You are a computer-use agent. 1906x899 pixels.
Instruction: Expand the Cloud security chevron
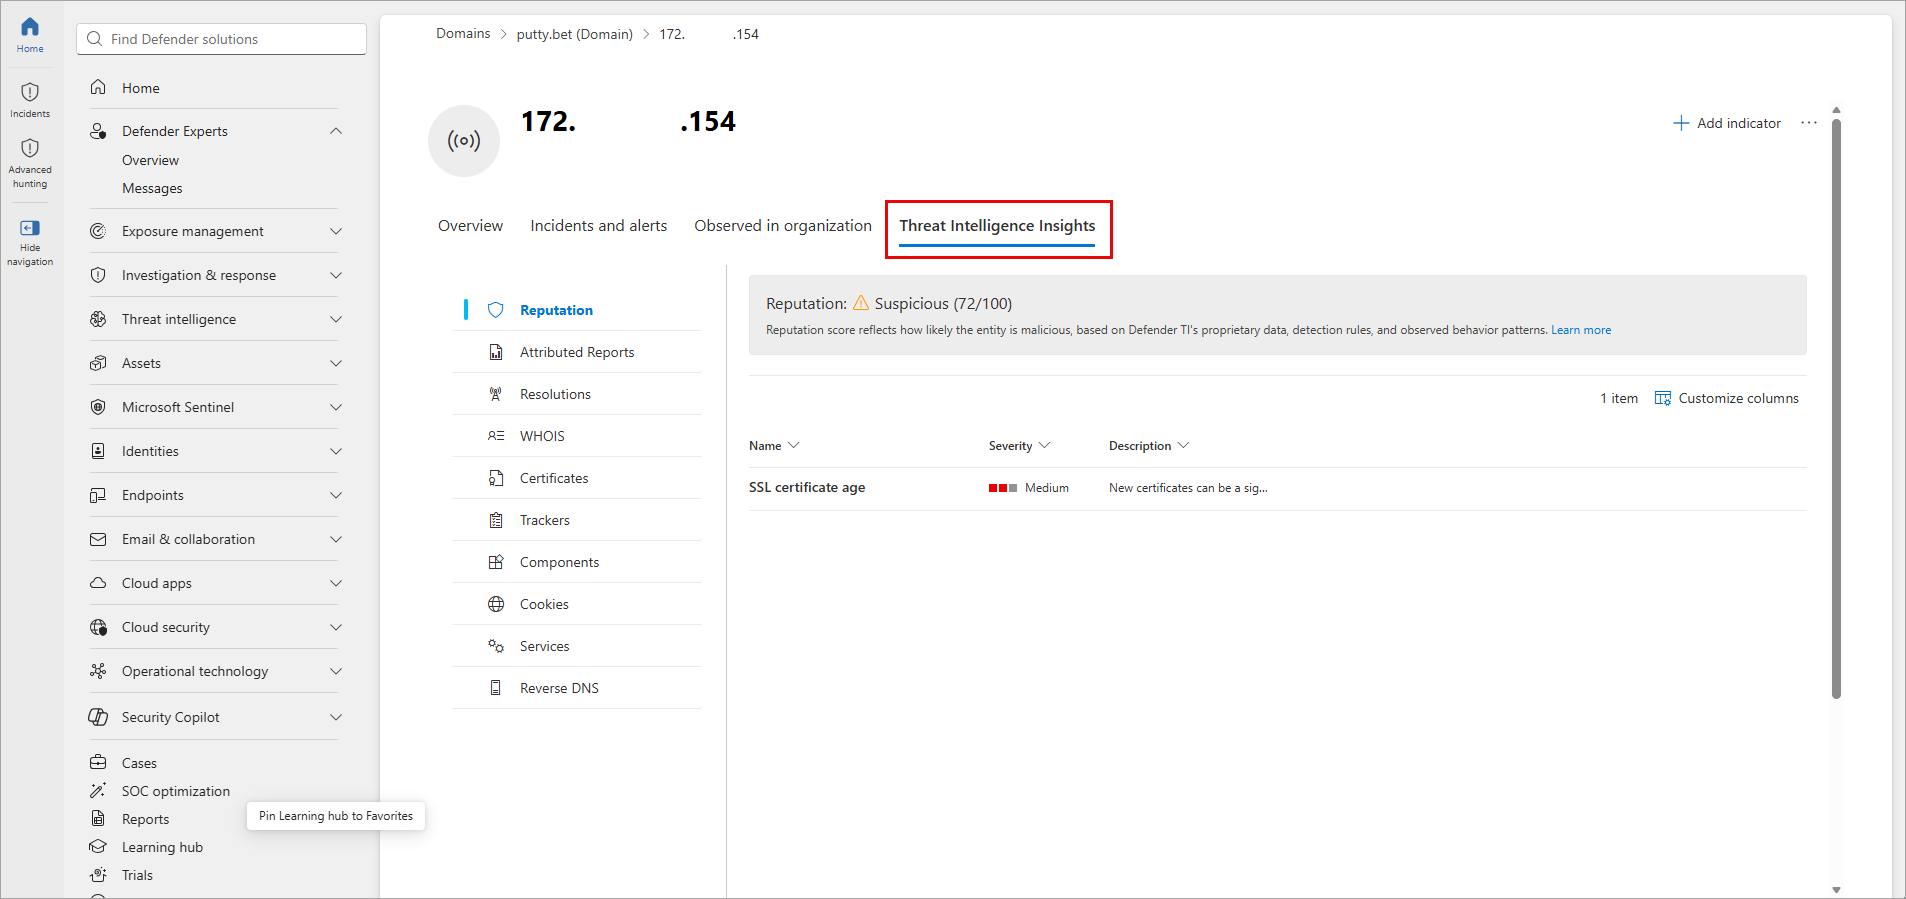[x=336, y=627]
